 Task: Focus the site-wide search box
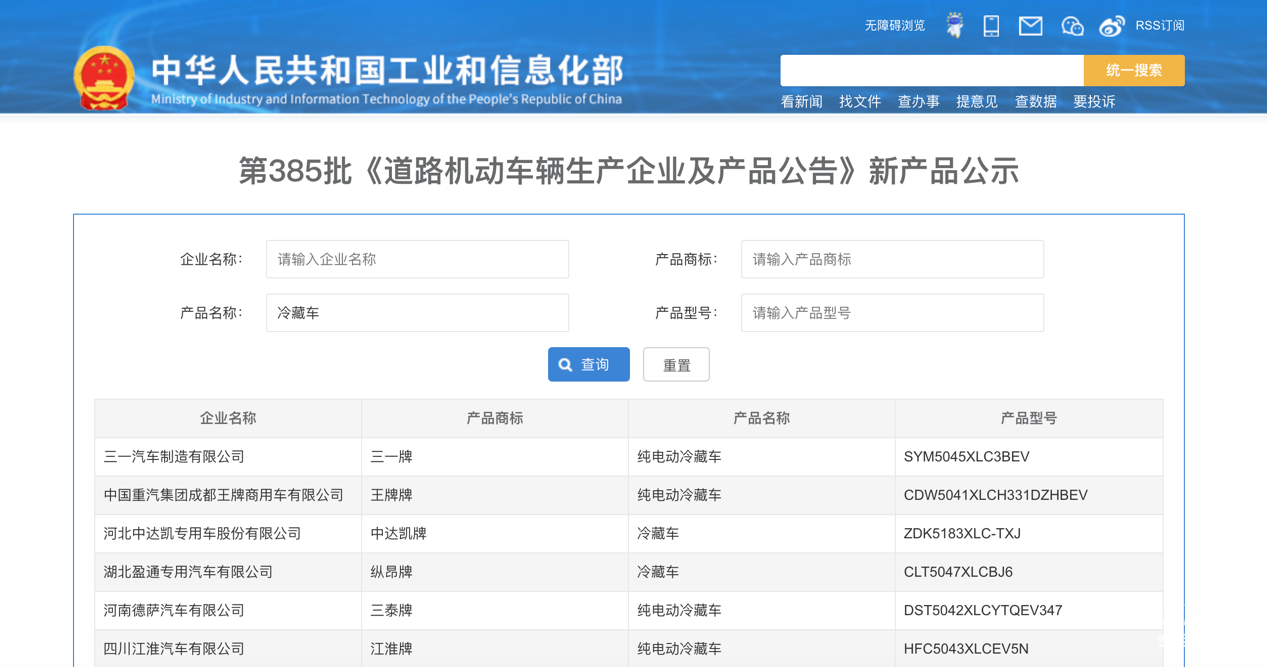tap(932, 70)
